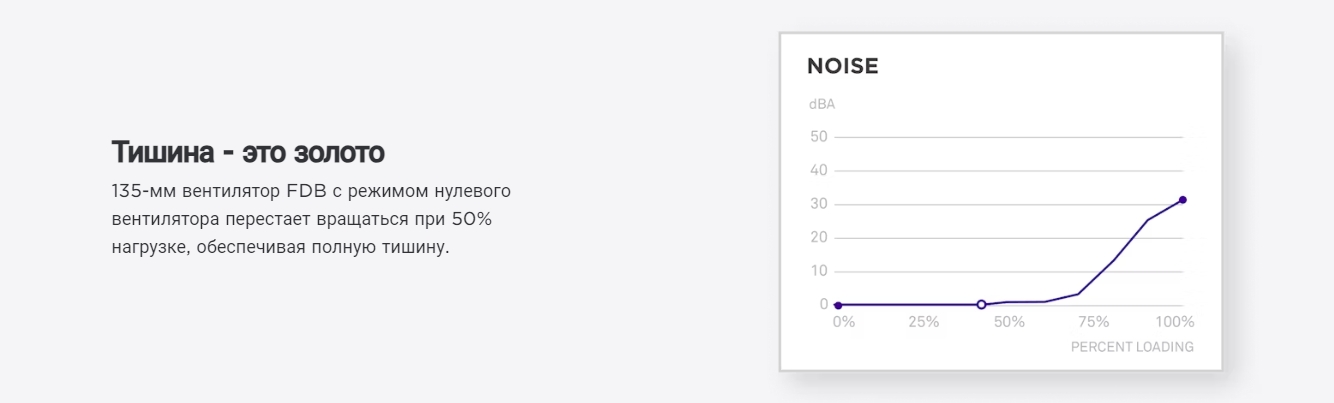The width and height of the screenshot is (1334, 403).
Task: Click the 100% loading axis label
Action: [x=1175, y=322]
